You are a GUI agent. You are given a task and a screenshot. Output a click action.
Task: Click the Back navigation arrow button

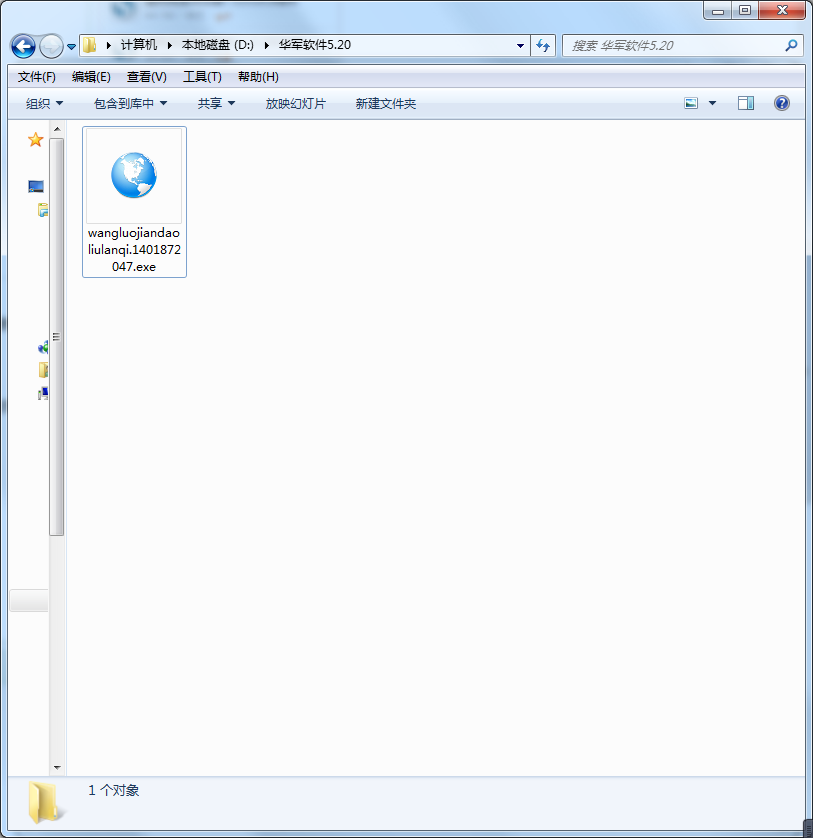pos(23,46)
